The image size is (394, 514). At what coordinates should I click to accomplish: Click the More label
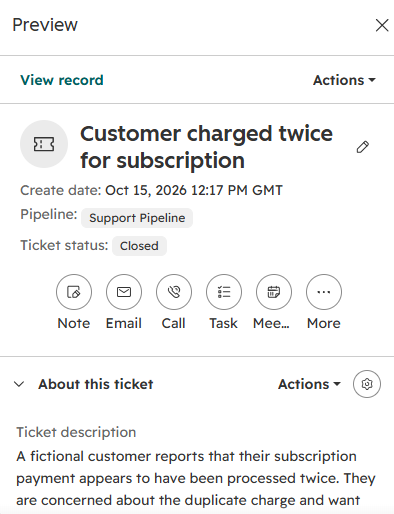pos(324,323)
